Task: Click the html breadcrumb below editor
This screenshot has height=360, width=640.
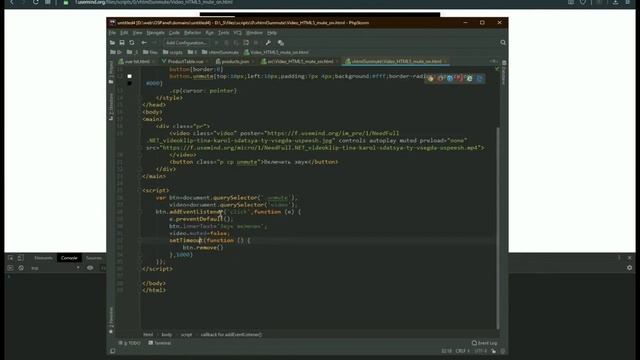Action: point(148,335)
